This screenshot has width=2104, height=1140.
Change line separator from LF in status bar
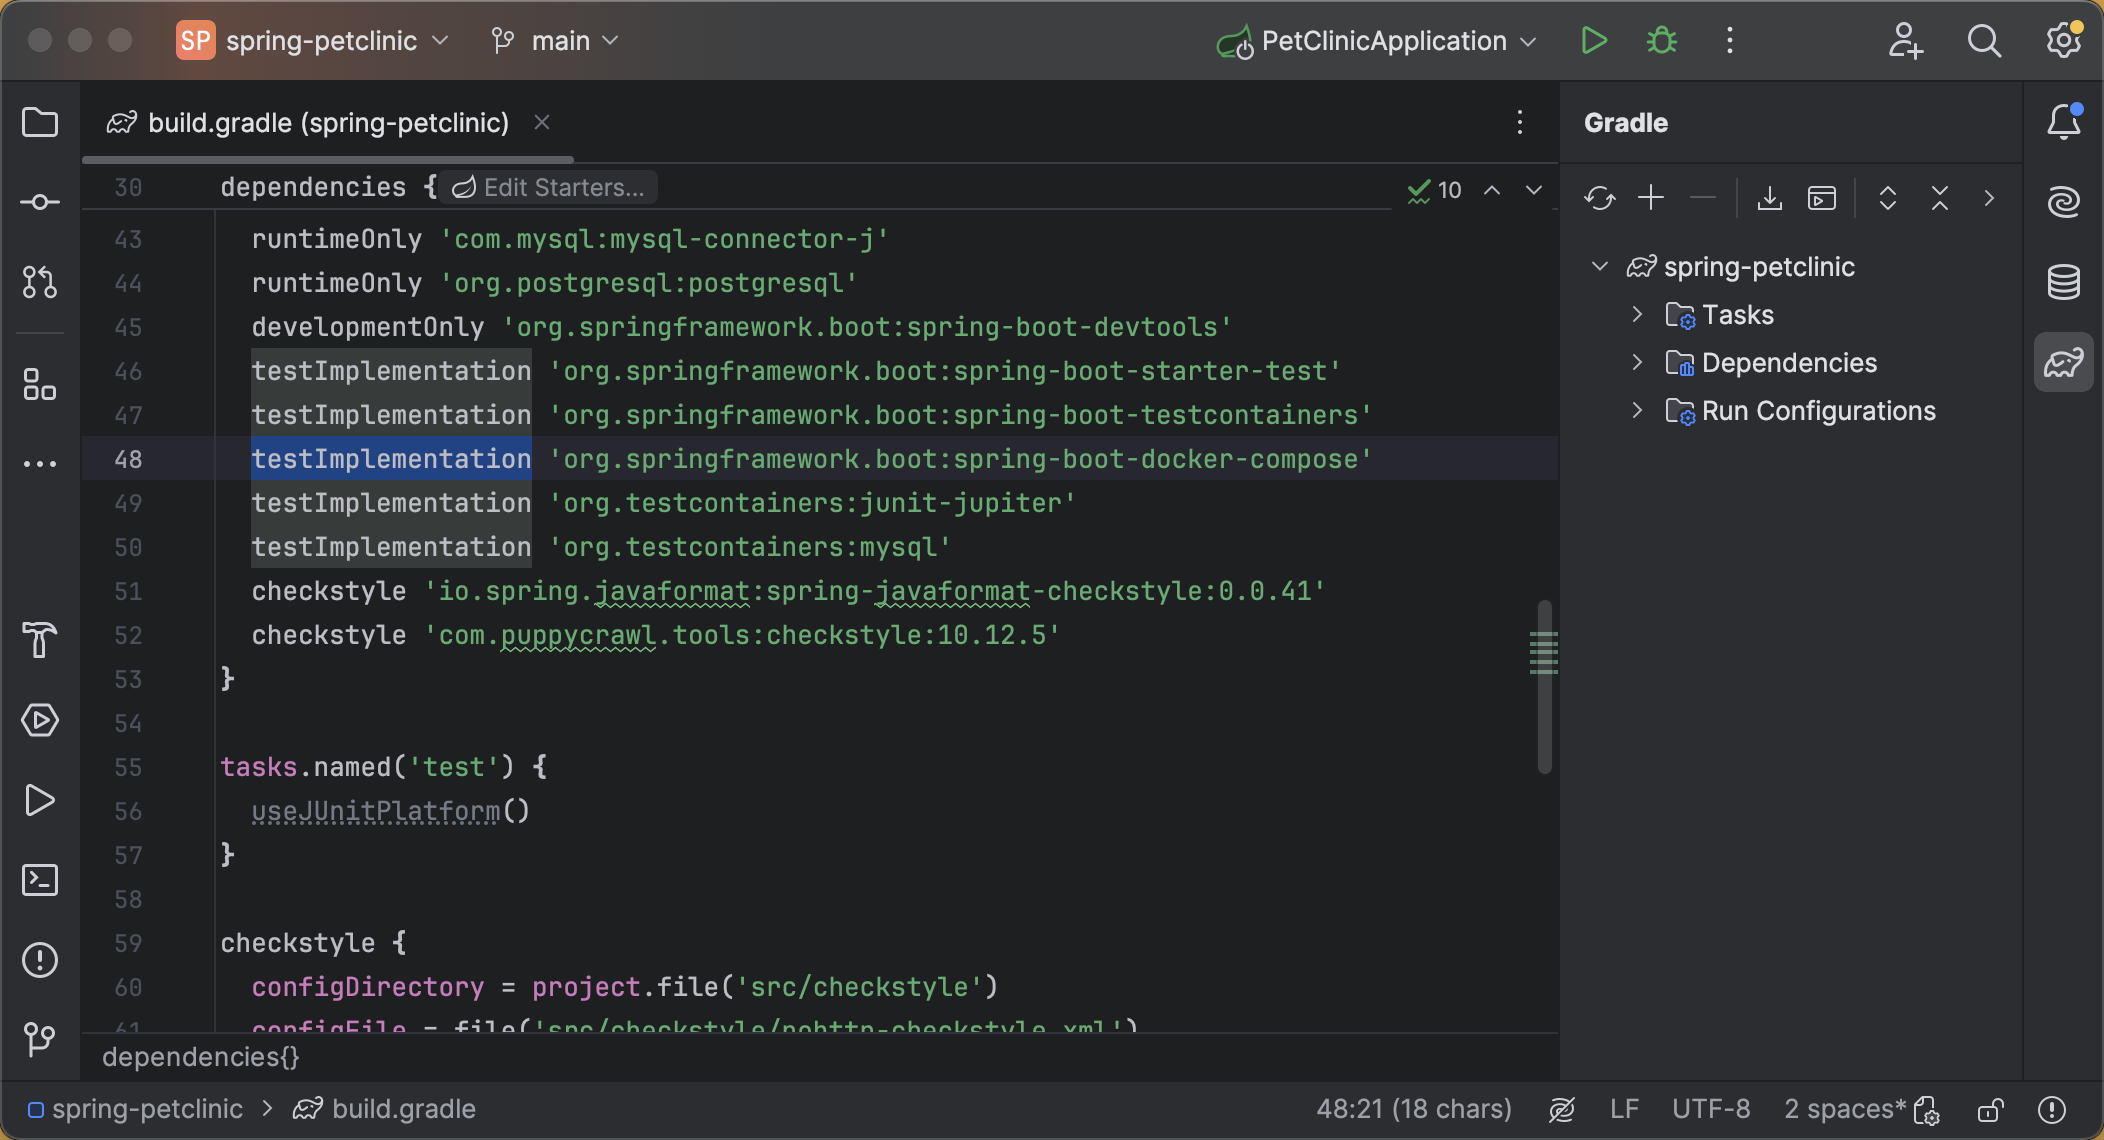[x=1624, y=1108]
